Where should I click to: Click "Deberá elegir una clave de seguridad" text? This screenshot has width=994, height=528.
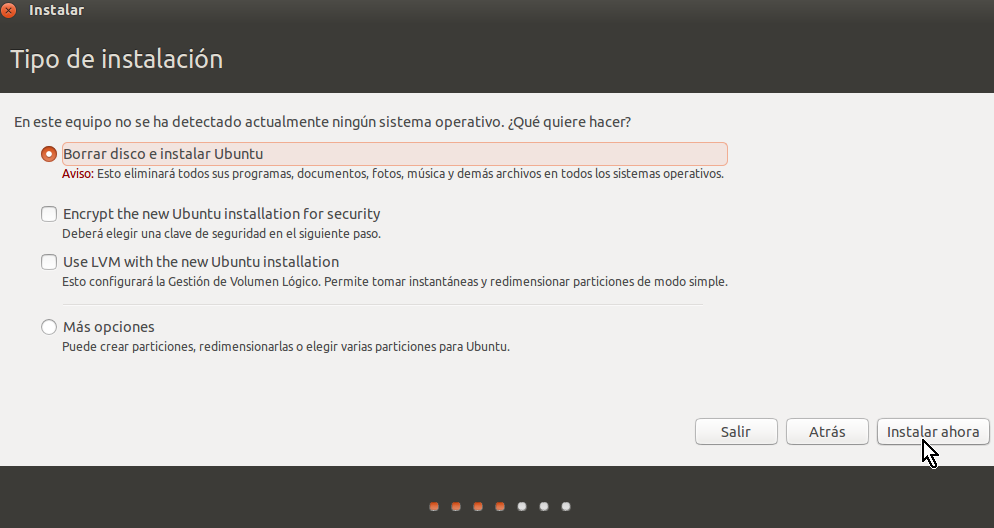coord(221,234)
